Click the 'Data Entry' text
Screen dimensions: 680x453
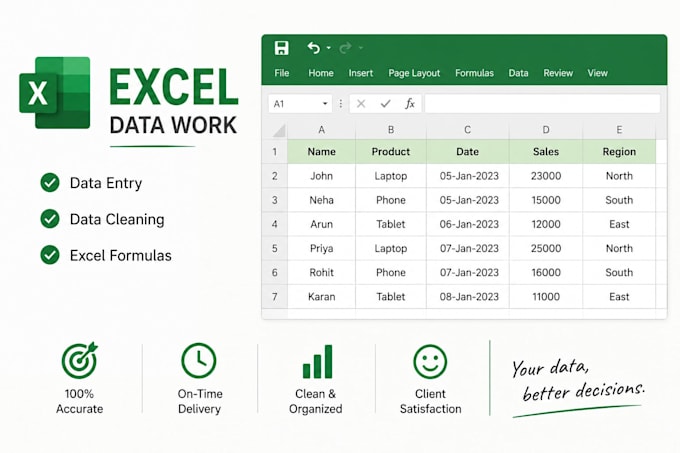tap(106, 183)
